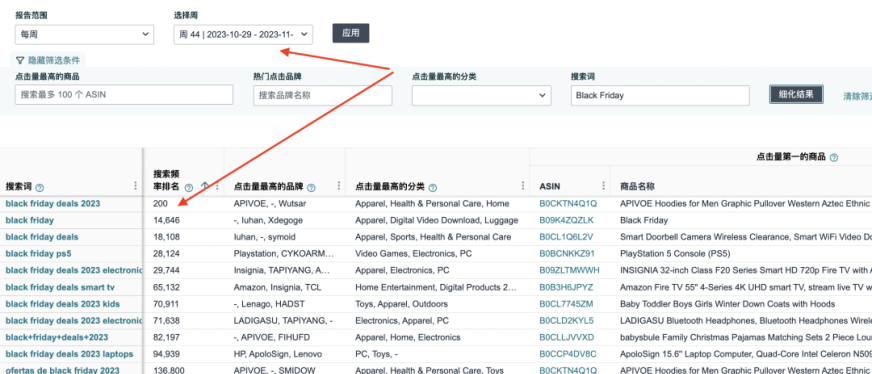Click the rank value 18,108
872x374 pixels.
pos(166,237)
